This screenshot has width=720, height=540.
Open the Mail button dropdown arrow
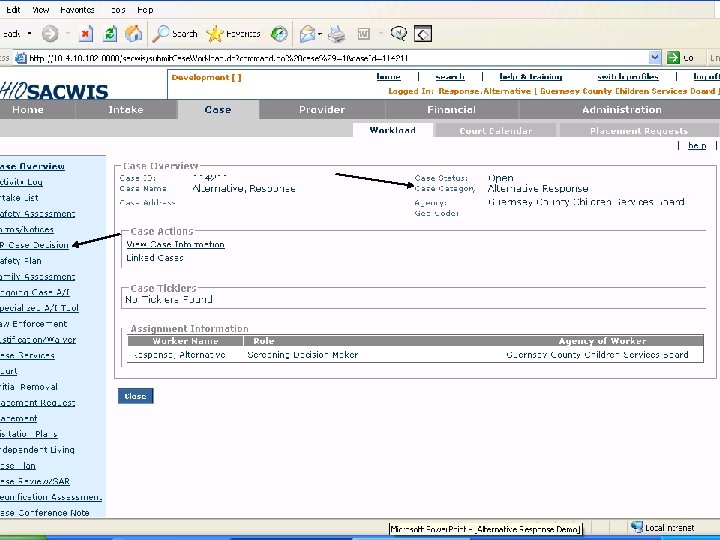pos(320,34)
